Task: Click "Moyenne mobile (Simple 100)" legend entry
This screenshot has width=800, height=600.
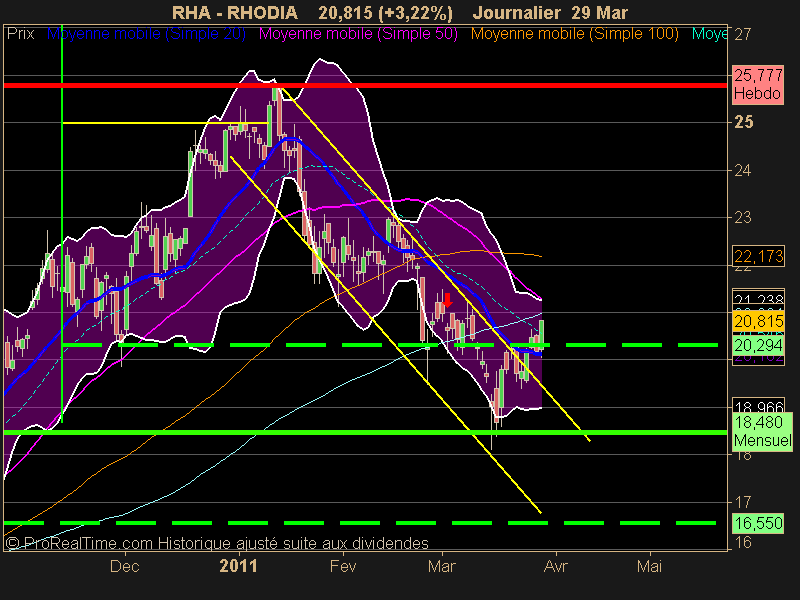Action: [574, 34]
